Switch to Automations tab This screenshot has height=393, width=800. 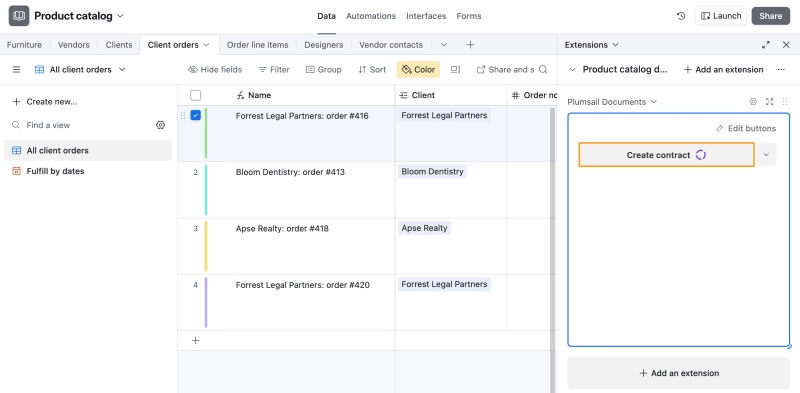(x=371, y=16)
